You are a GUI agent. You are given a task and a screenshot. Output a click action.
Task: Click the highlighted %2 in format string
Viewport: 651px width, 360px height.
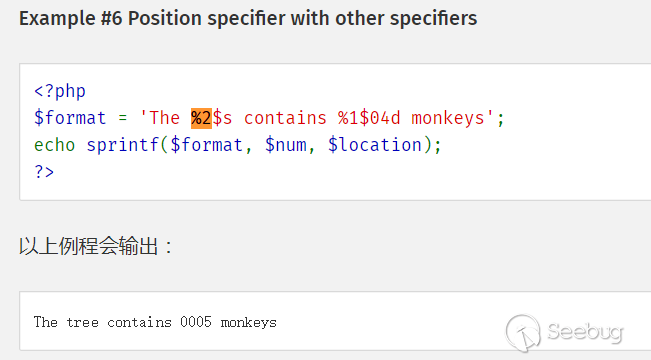pos(201,118)
